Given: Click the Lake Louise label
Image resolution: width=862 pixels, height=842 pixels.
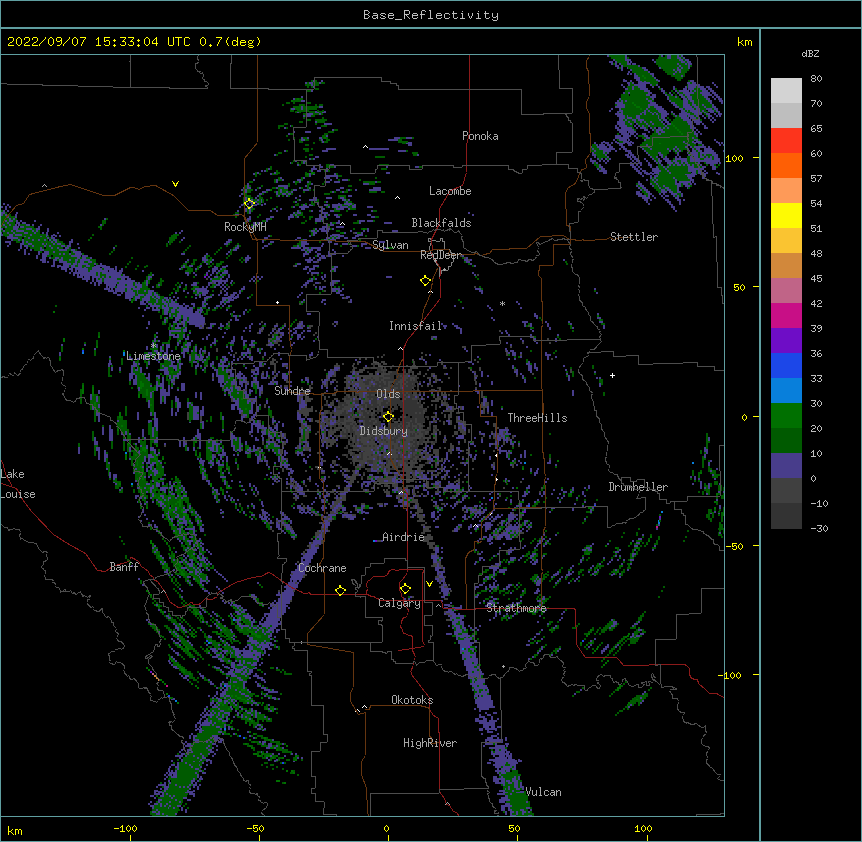Looking at the screenshot, I should click(18, 484).
